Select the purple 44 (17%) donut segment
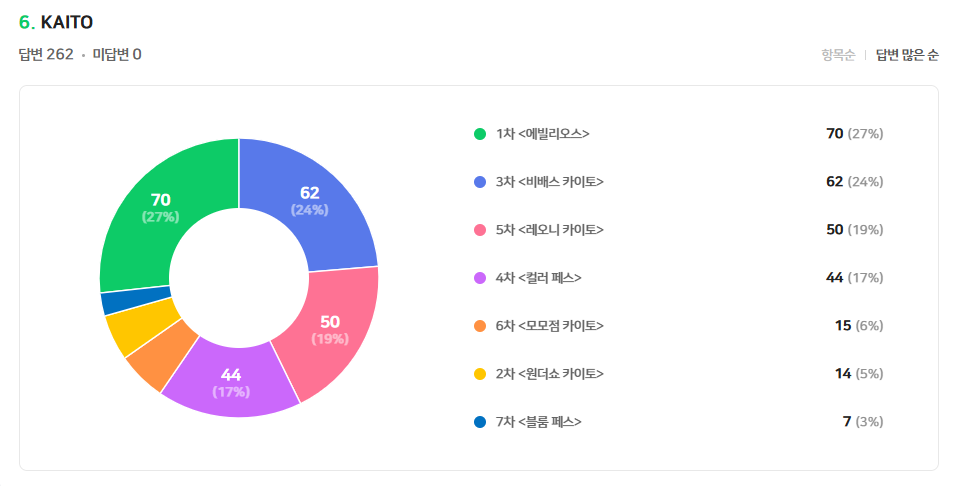 (232, 383)
